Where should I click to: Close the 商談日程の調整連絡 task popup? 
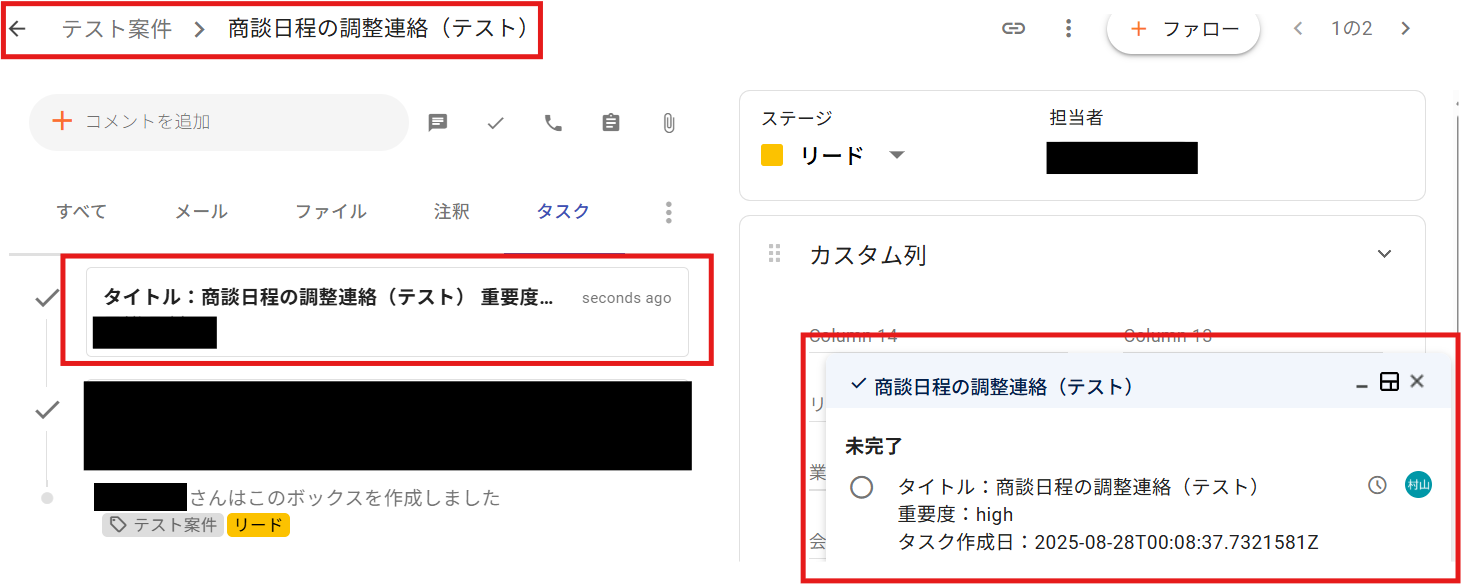[x=1417, y=381]
